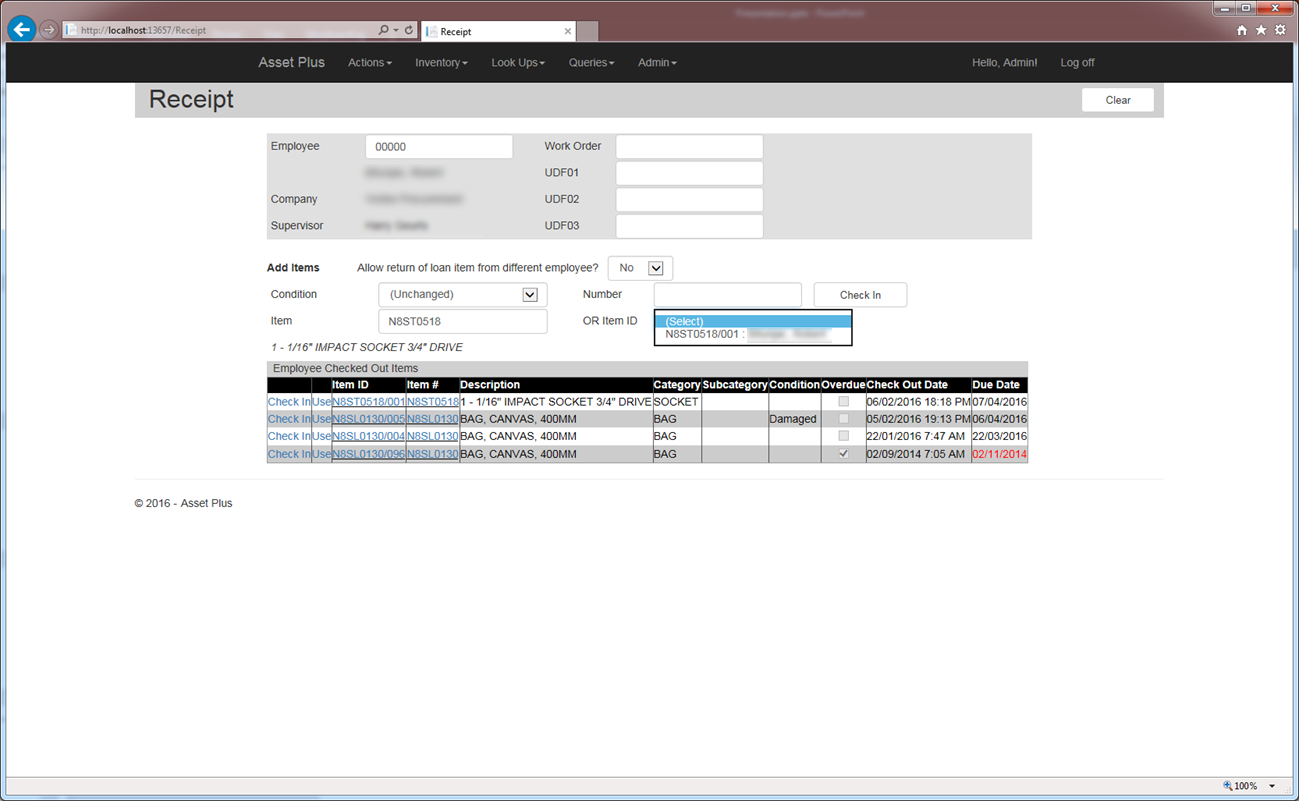Click the browser forward arrow button

click(48, 30)
